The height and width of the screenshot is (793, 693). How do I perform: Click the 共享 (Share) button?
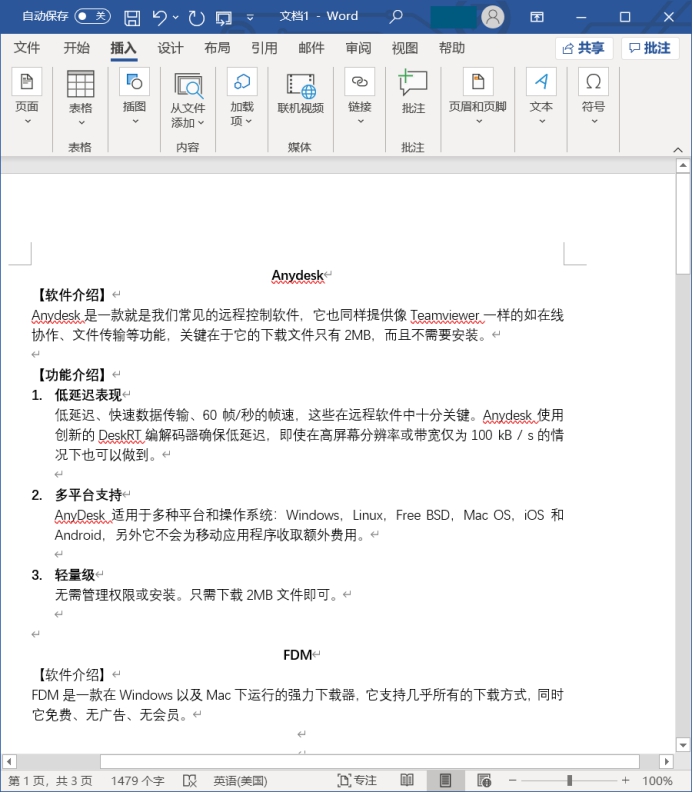tap(584, 48)
